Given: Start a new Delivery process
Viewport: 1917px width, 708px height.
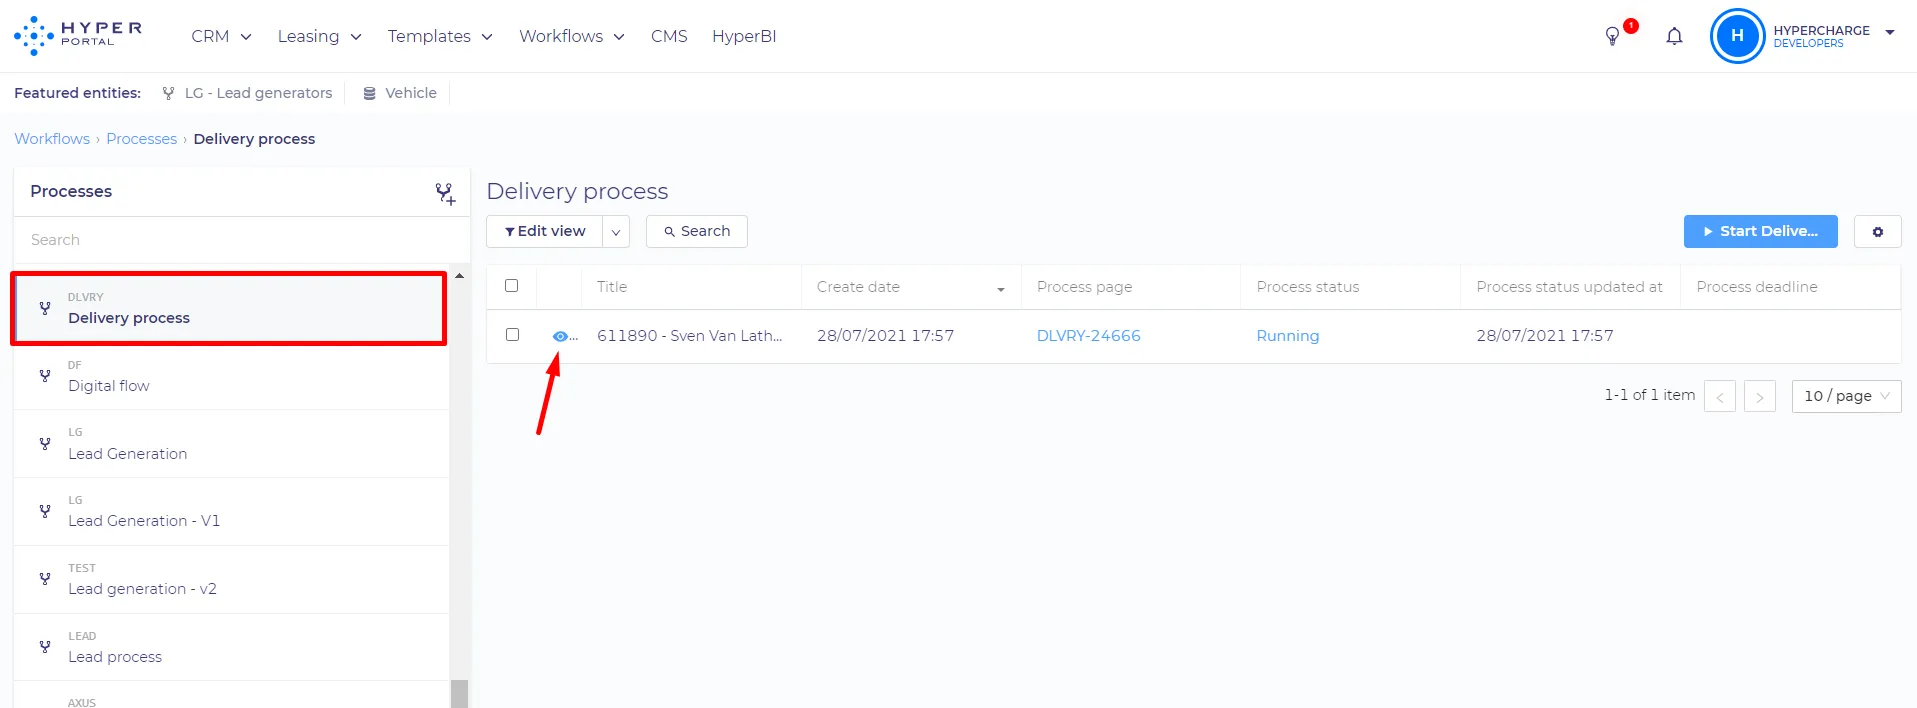Looking at the screenshot, I should [x=1760, y=231].
